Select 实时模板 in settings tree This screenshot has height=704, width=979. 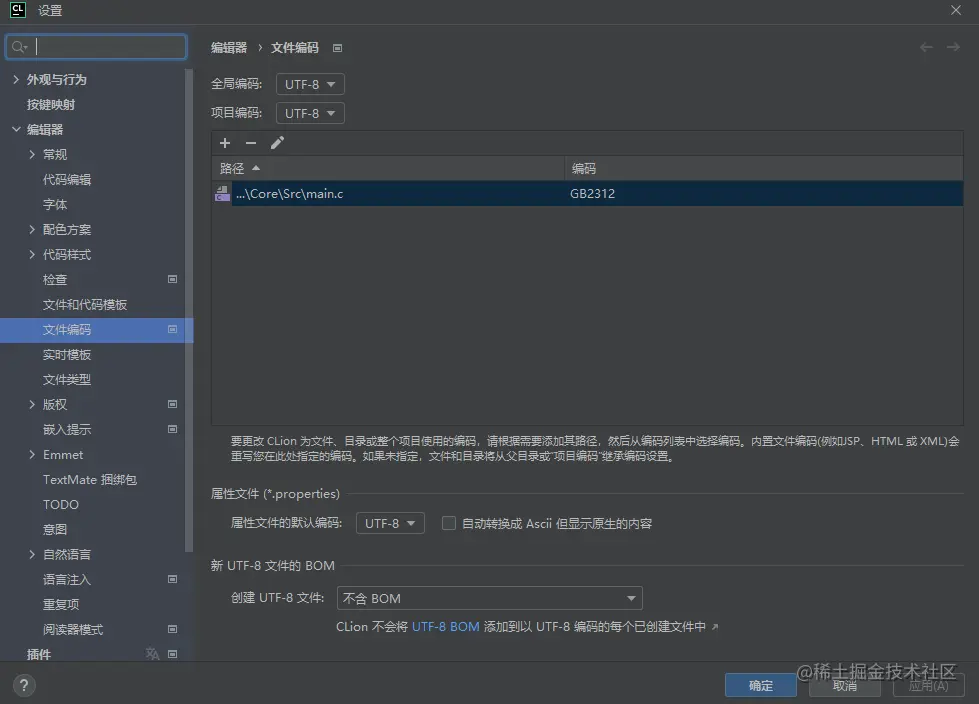pyautogui.click(x=67, y=354)
